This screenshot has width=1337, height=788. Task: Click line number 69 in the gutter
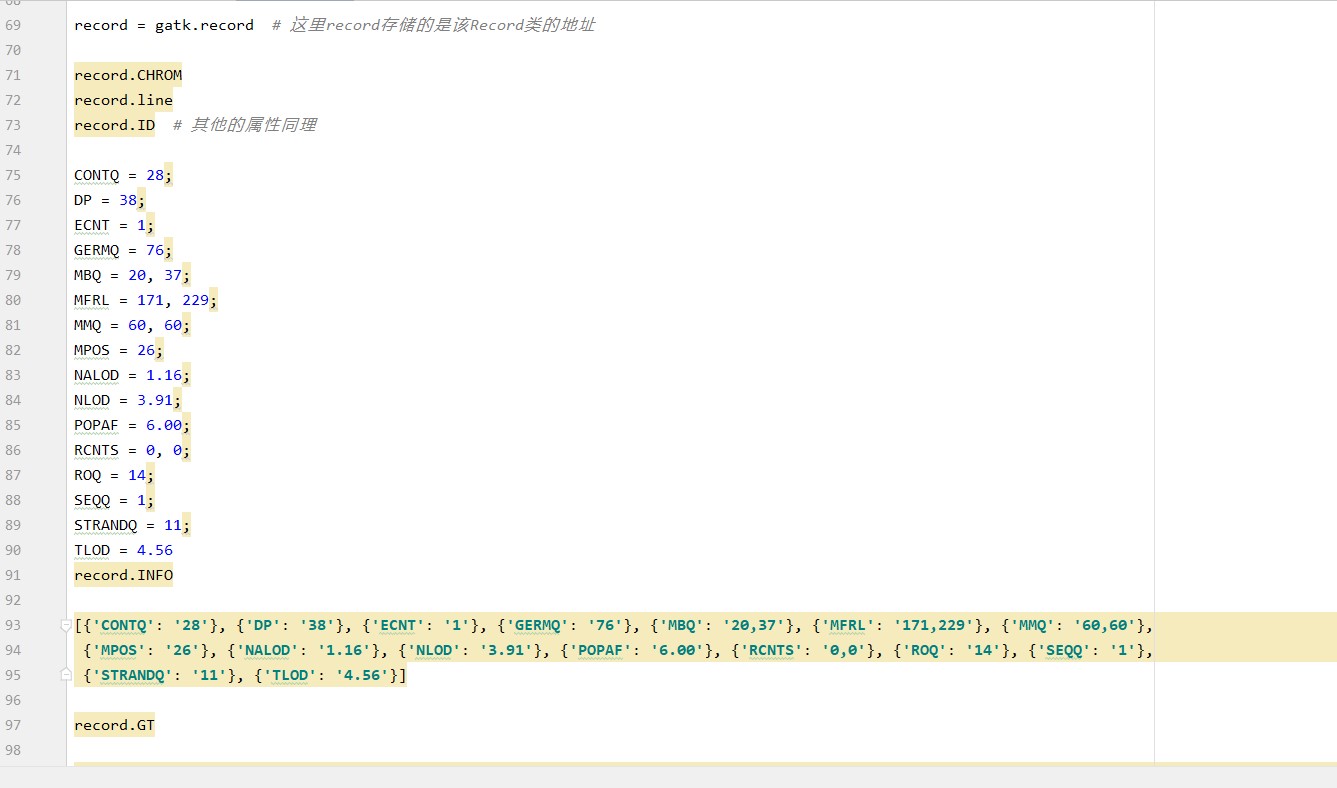point(13,25)
